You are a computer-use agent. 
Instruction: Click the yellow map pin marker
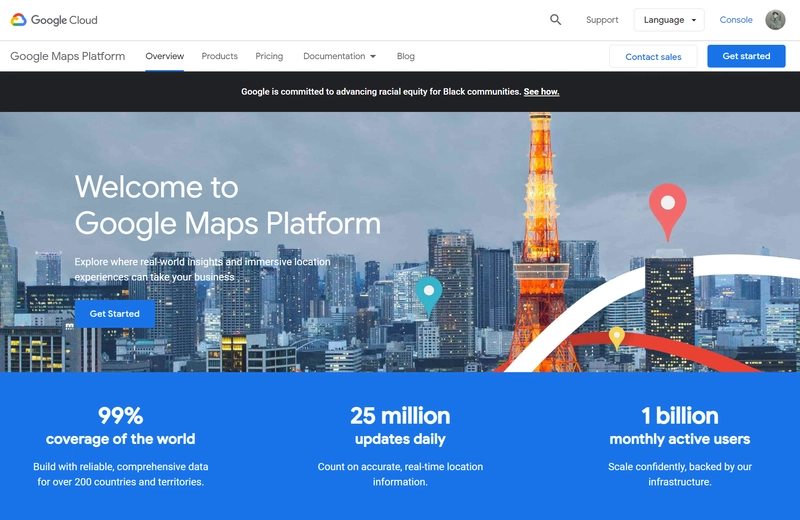click(617, 338)
